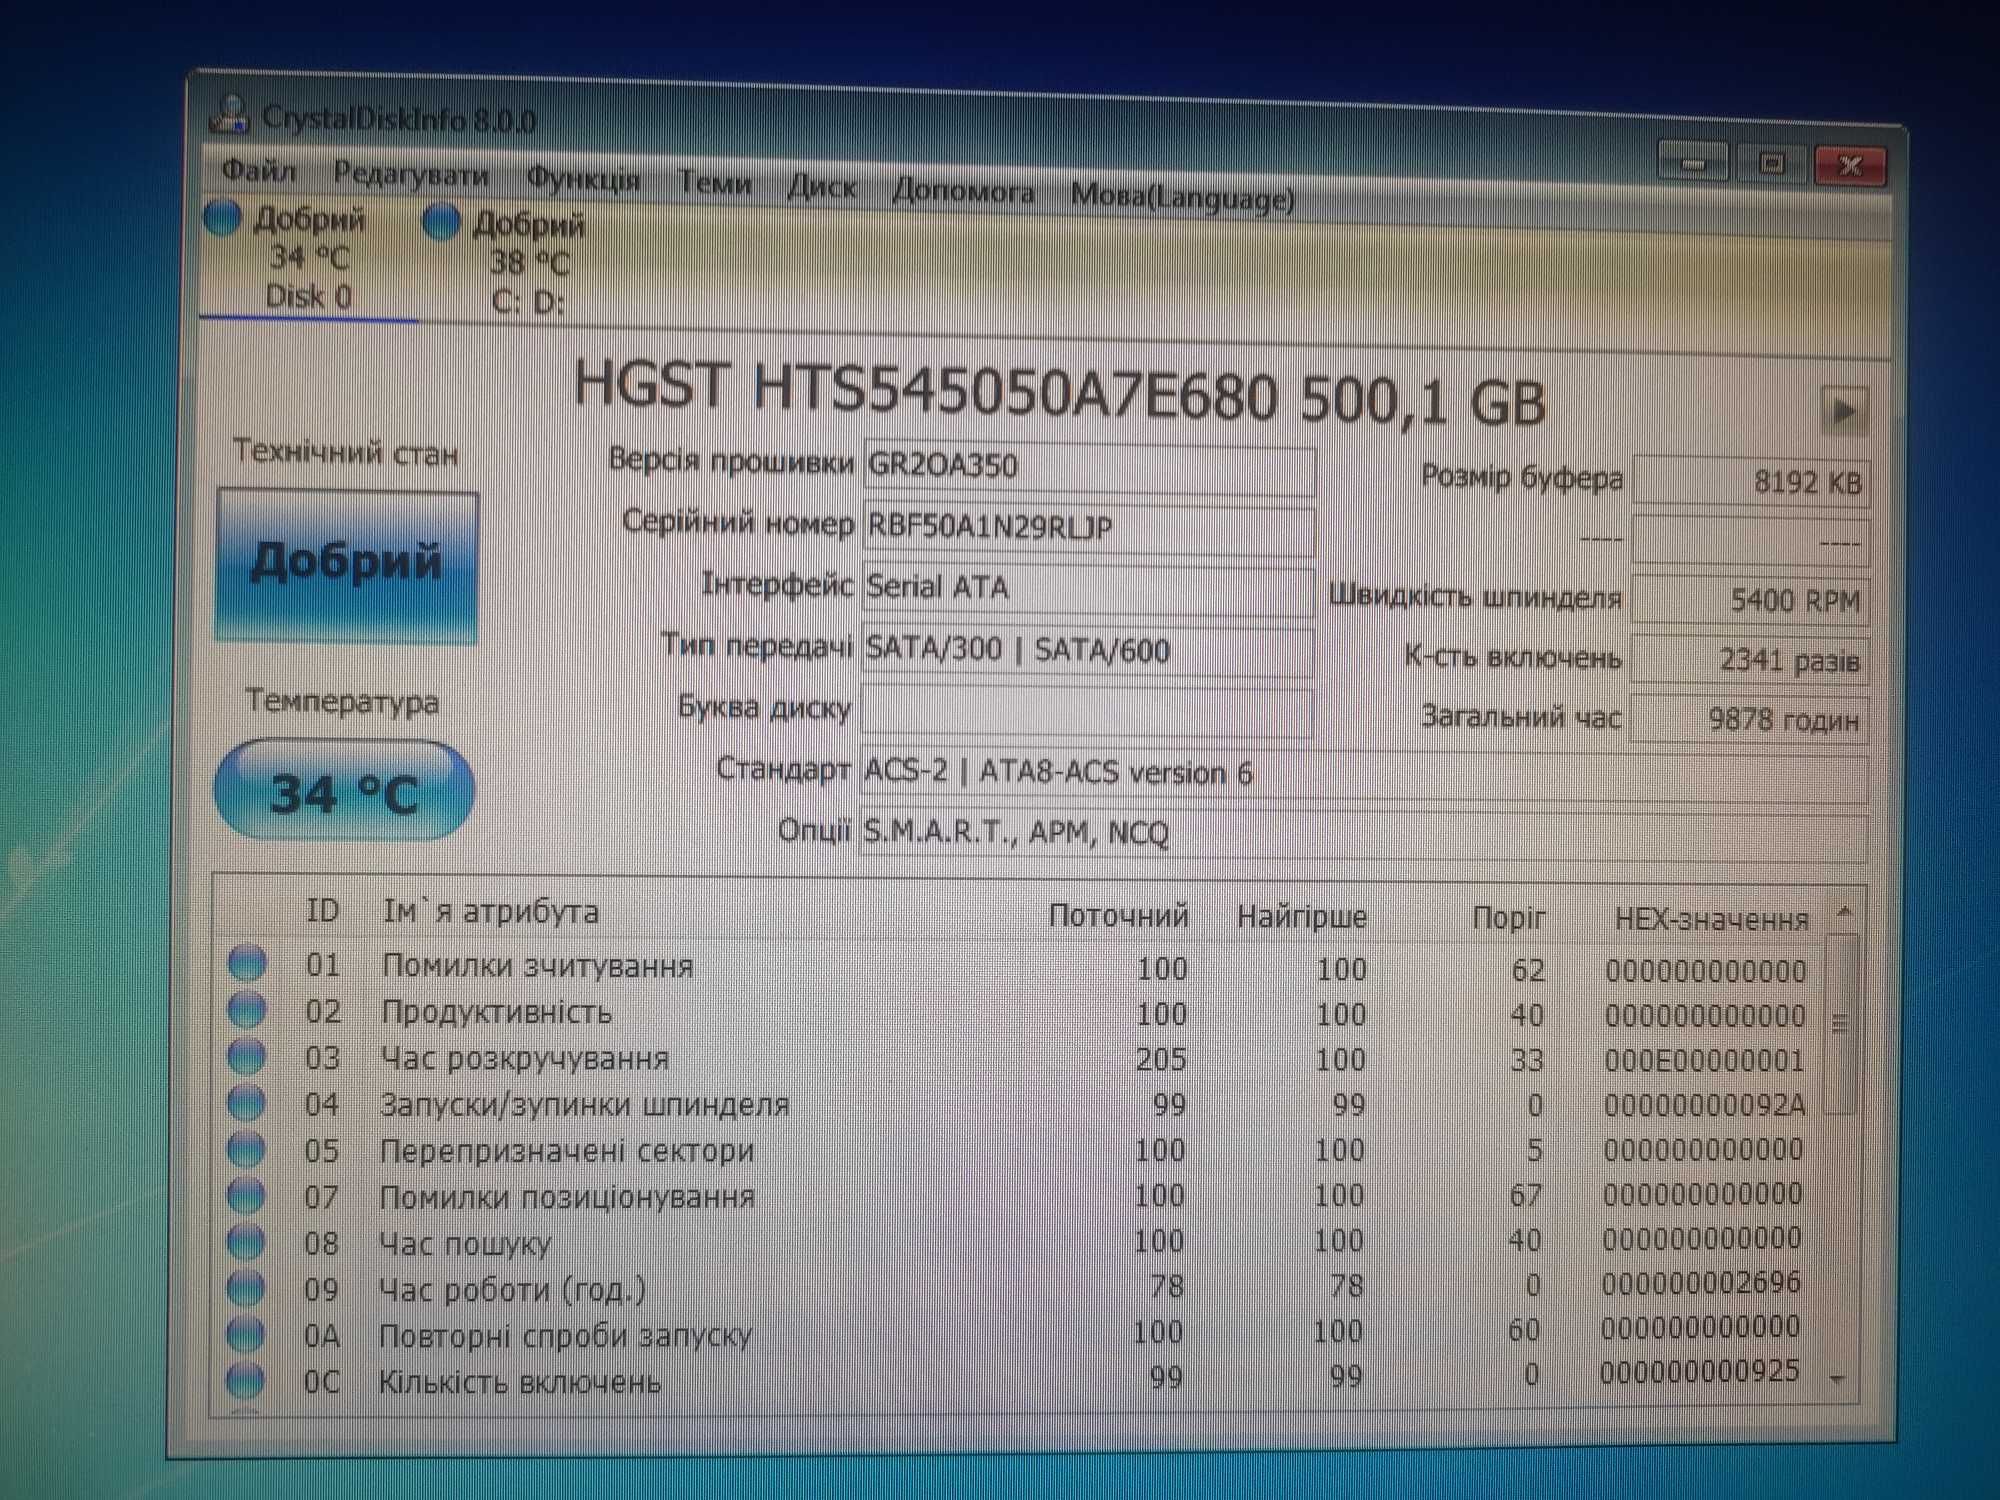Open the Допомога menu
Screen dimensions: 2000x1500
(963, 191)
